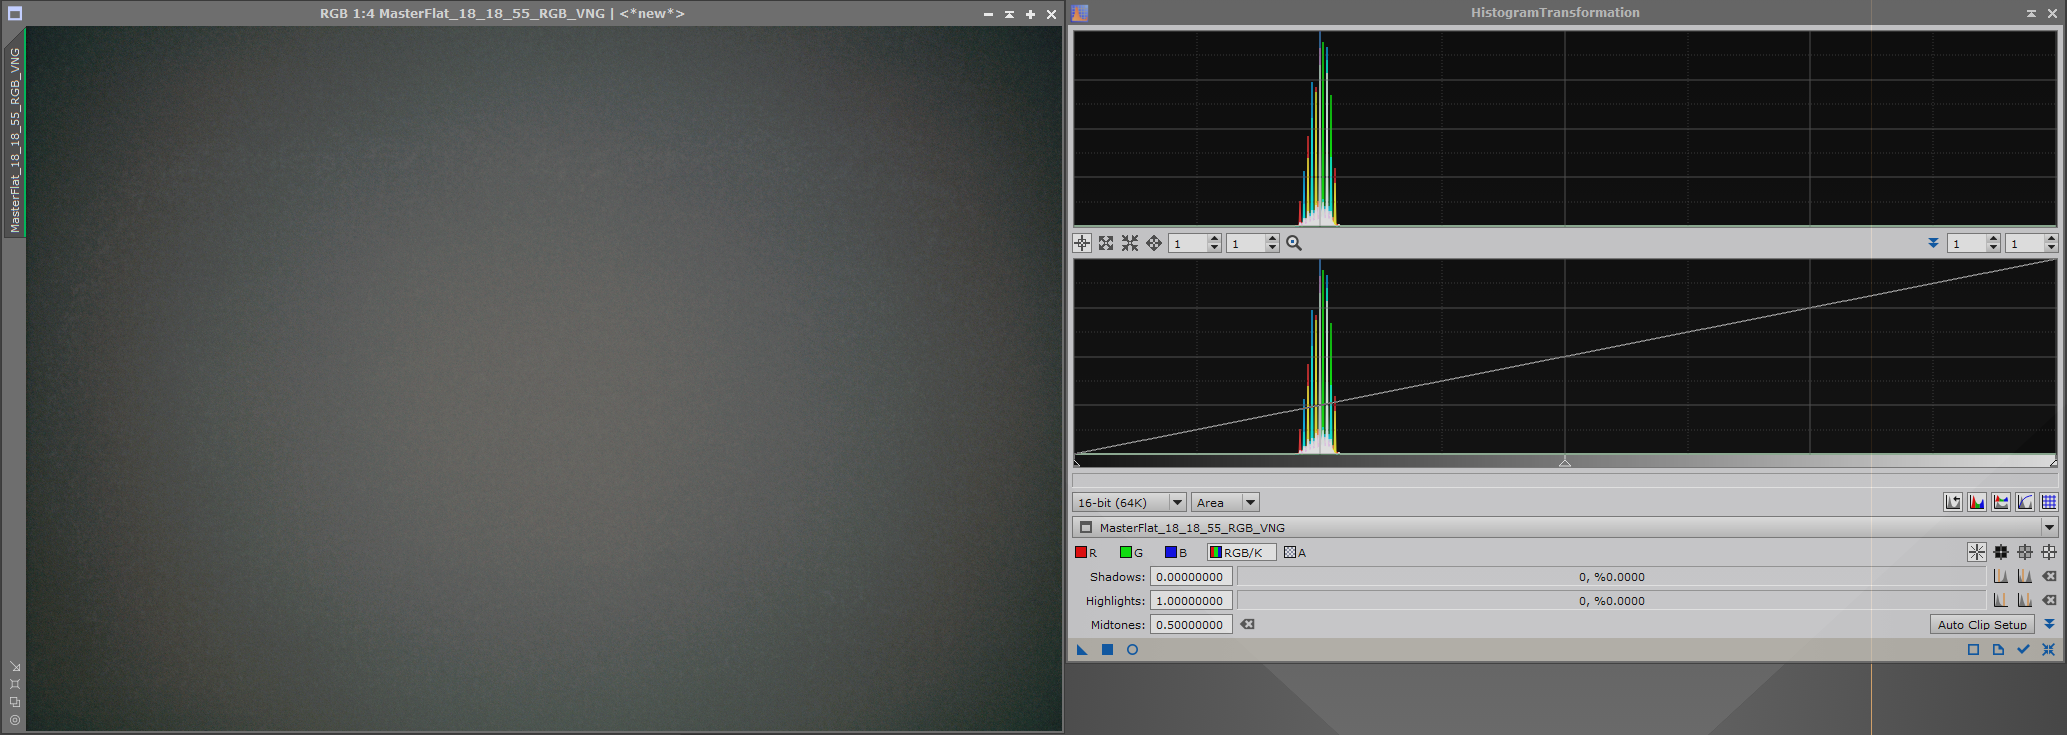2067x735 pixels.
Task: Reset the Shadows clipping value
Action: tap(2049, 576)
